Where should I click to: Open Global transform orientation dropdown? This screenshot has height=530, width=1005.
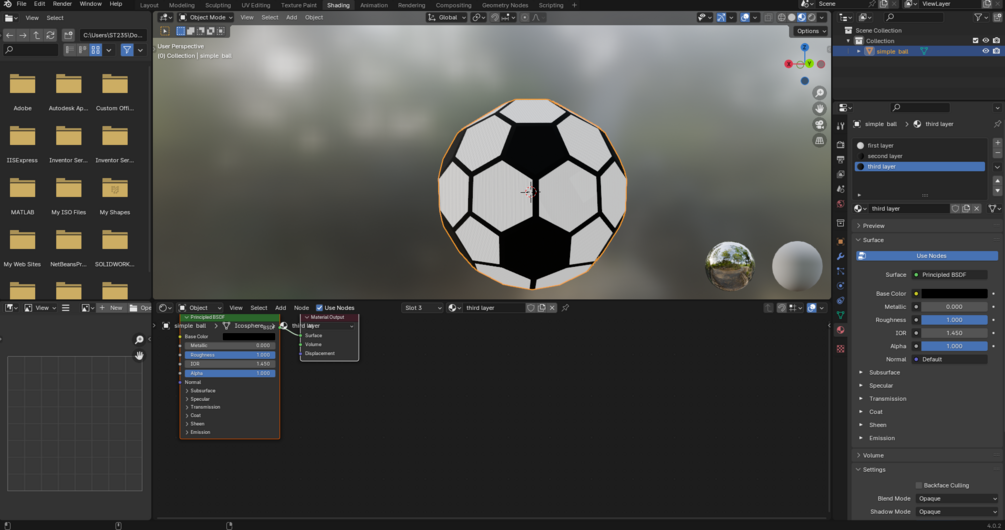pyautogui.click(x=447, y=17)
